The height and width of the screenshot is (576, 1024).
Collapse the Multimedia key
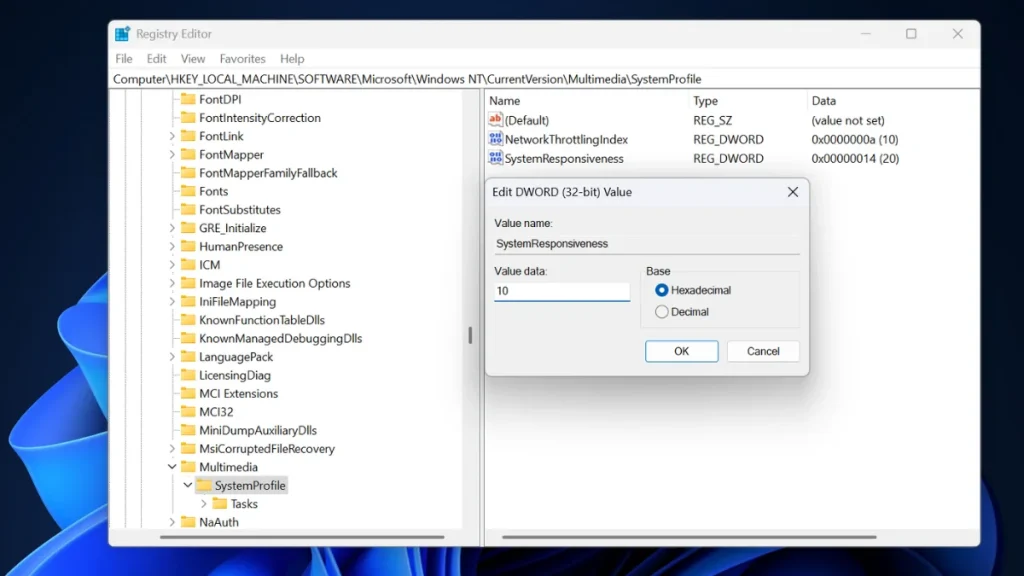(x=172, y=467)
